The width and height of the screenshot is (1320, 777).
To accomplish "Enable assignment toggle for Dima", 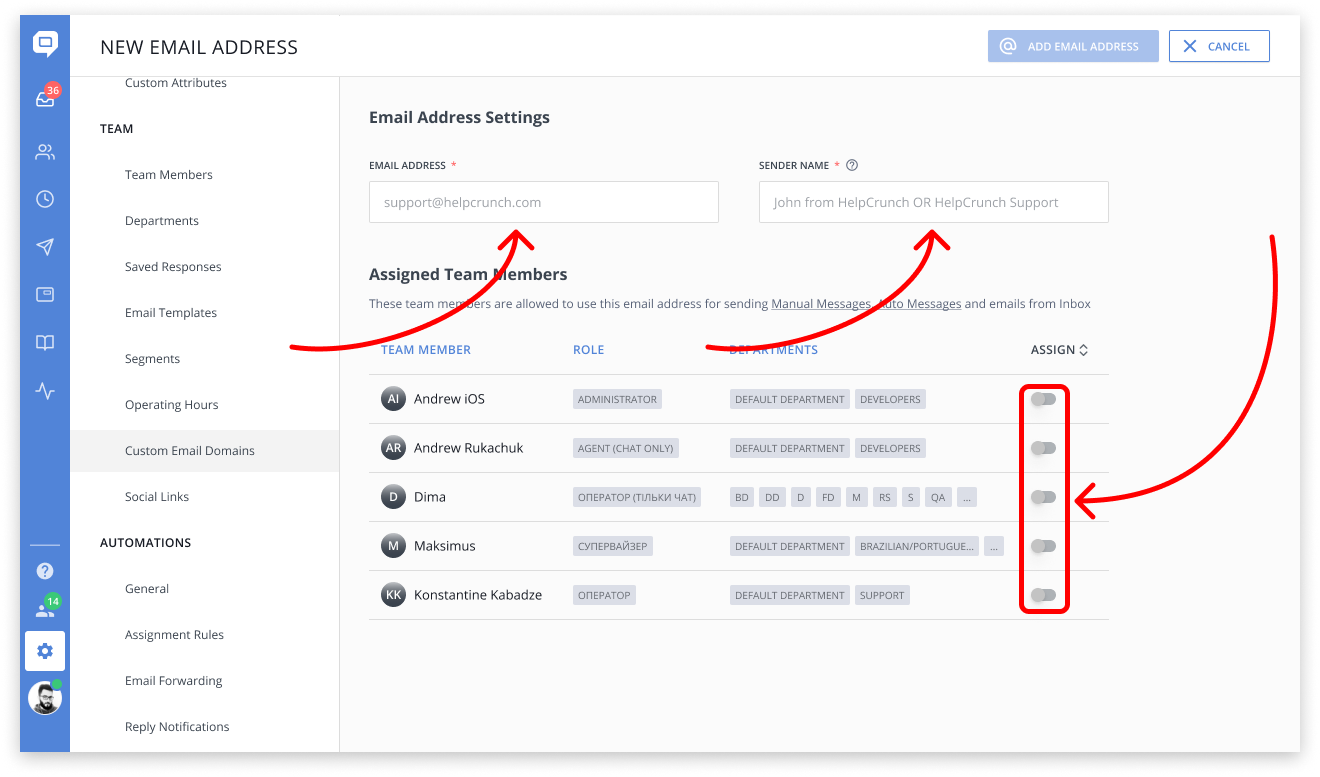I will pos(1043,496).
